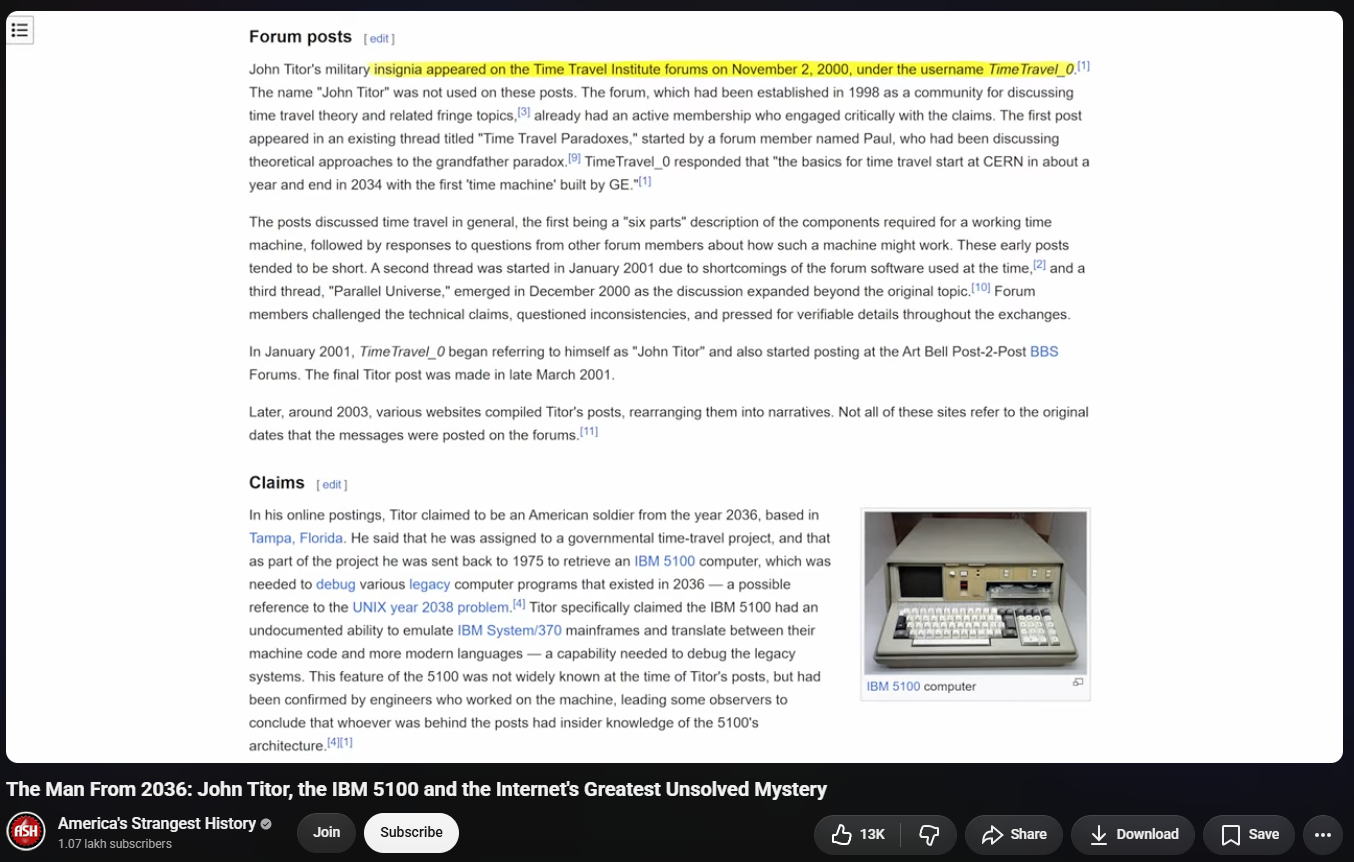Open the three-dot more actions menu
The height and width of the screenshot is (862, 1354).
[x=1322, y=834]
